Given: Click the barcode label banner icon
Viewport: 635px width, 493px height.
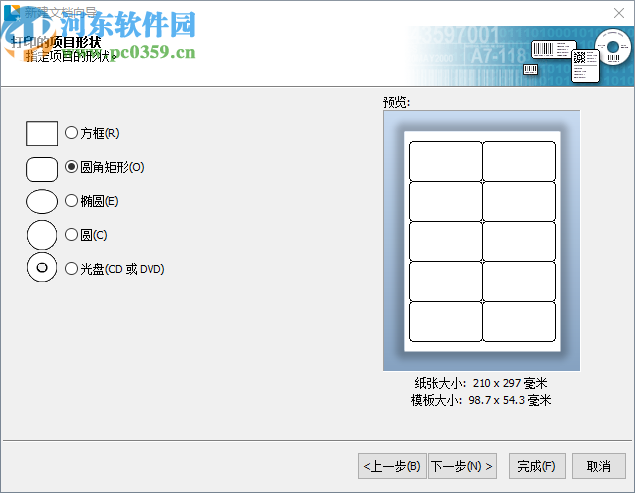Looking at the screenshot, I should pos(553,49).
